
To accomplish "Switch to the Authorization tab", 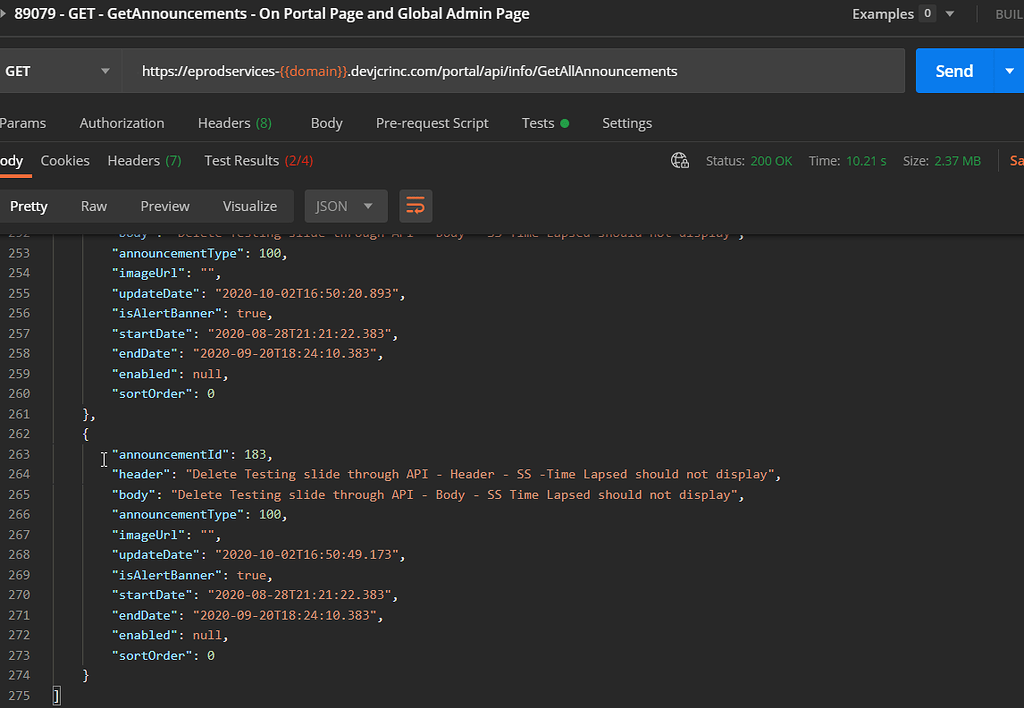I will pyautogui.click(x=121, y=122).
